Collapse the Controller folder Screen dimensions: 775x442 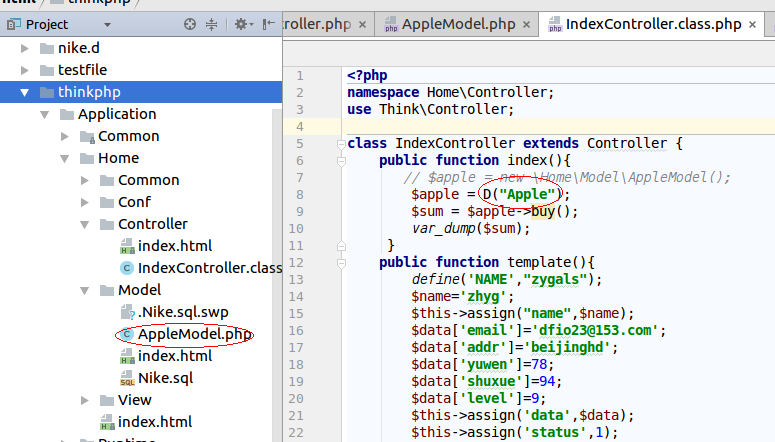pyautogui.click(x=85, y=224)
